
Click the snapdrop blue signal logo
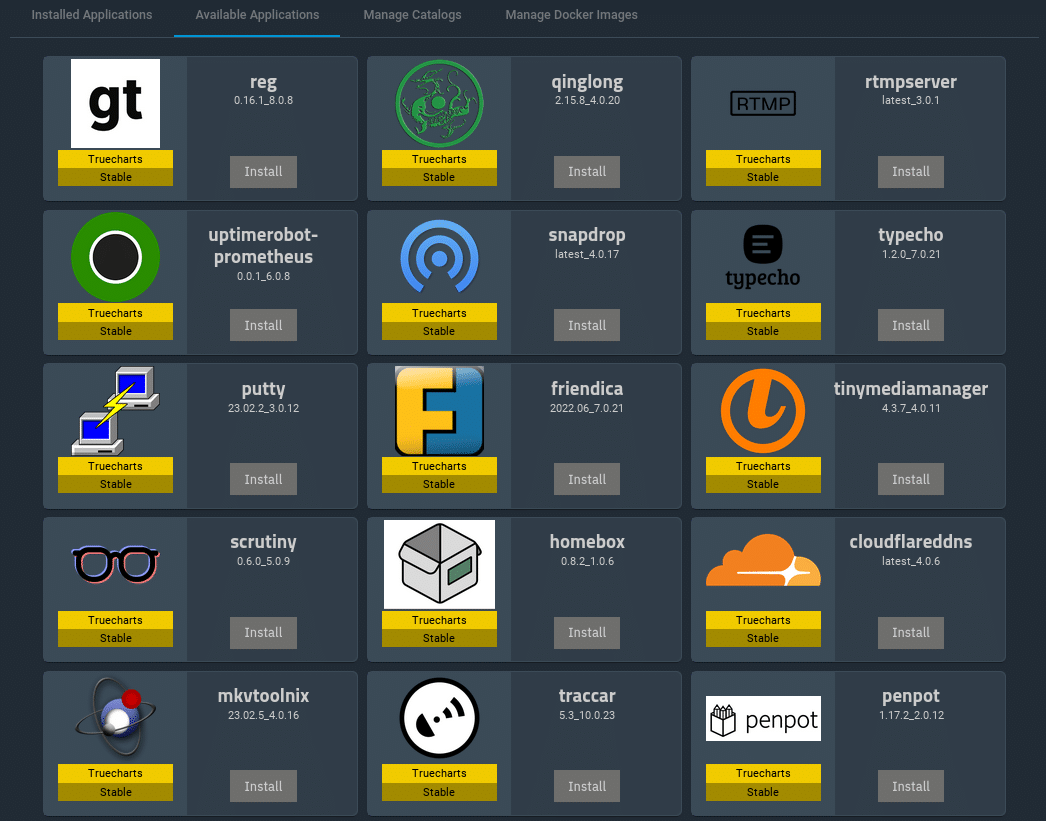[439, 257]
